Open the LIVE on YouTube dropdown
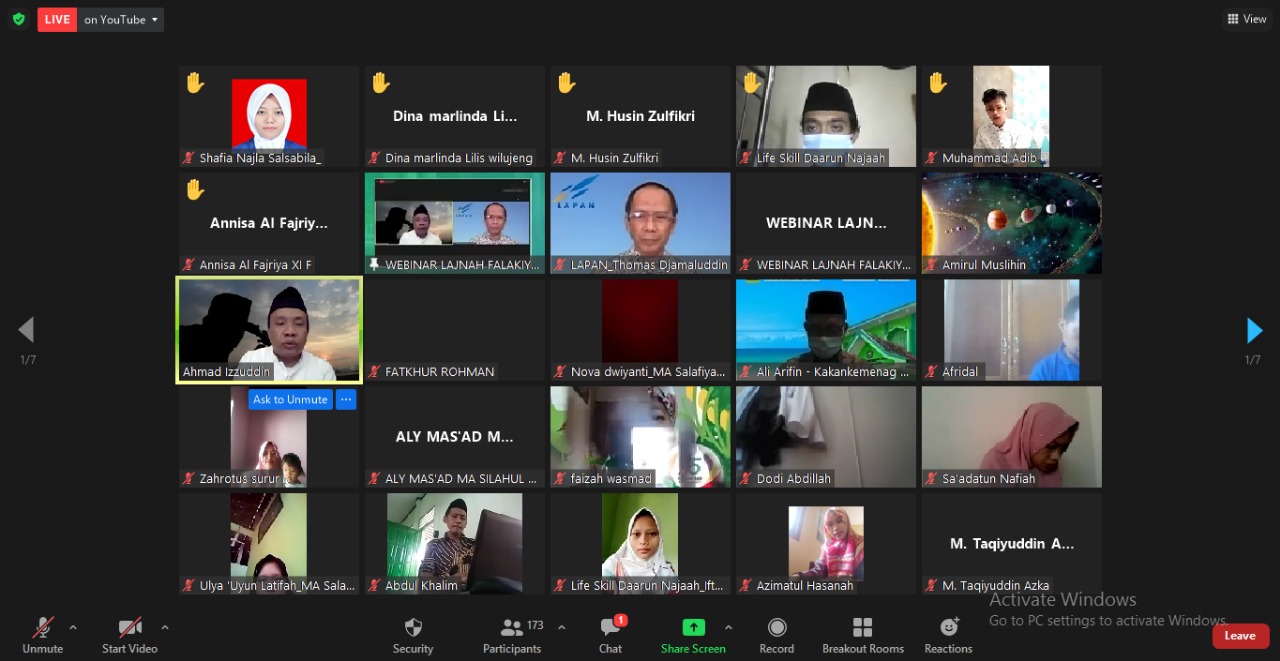Viewport: 1280px width, 661px height. 121,19
